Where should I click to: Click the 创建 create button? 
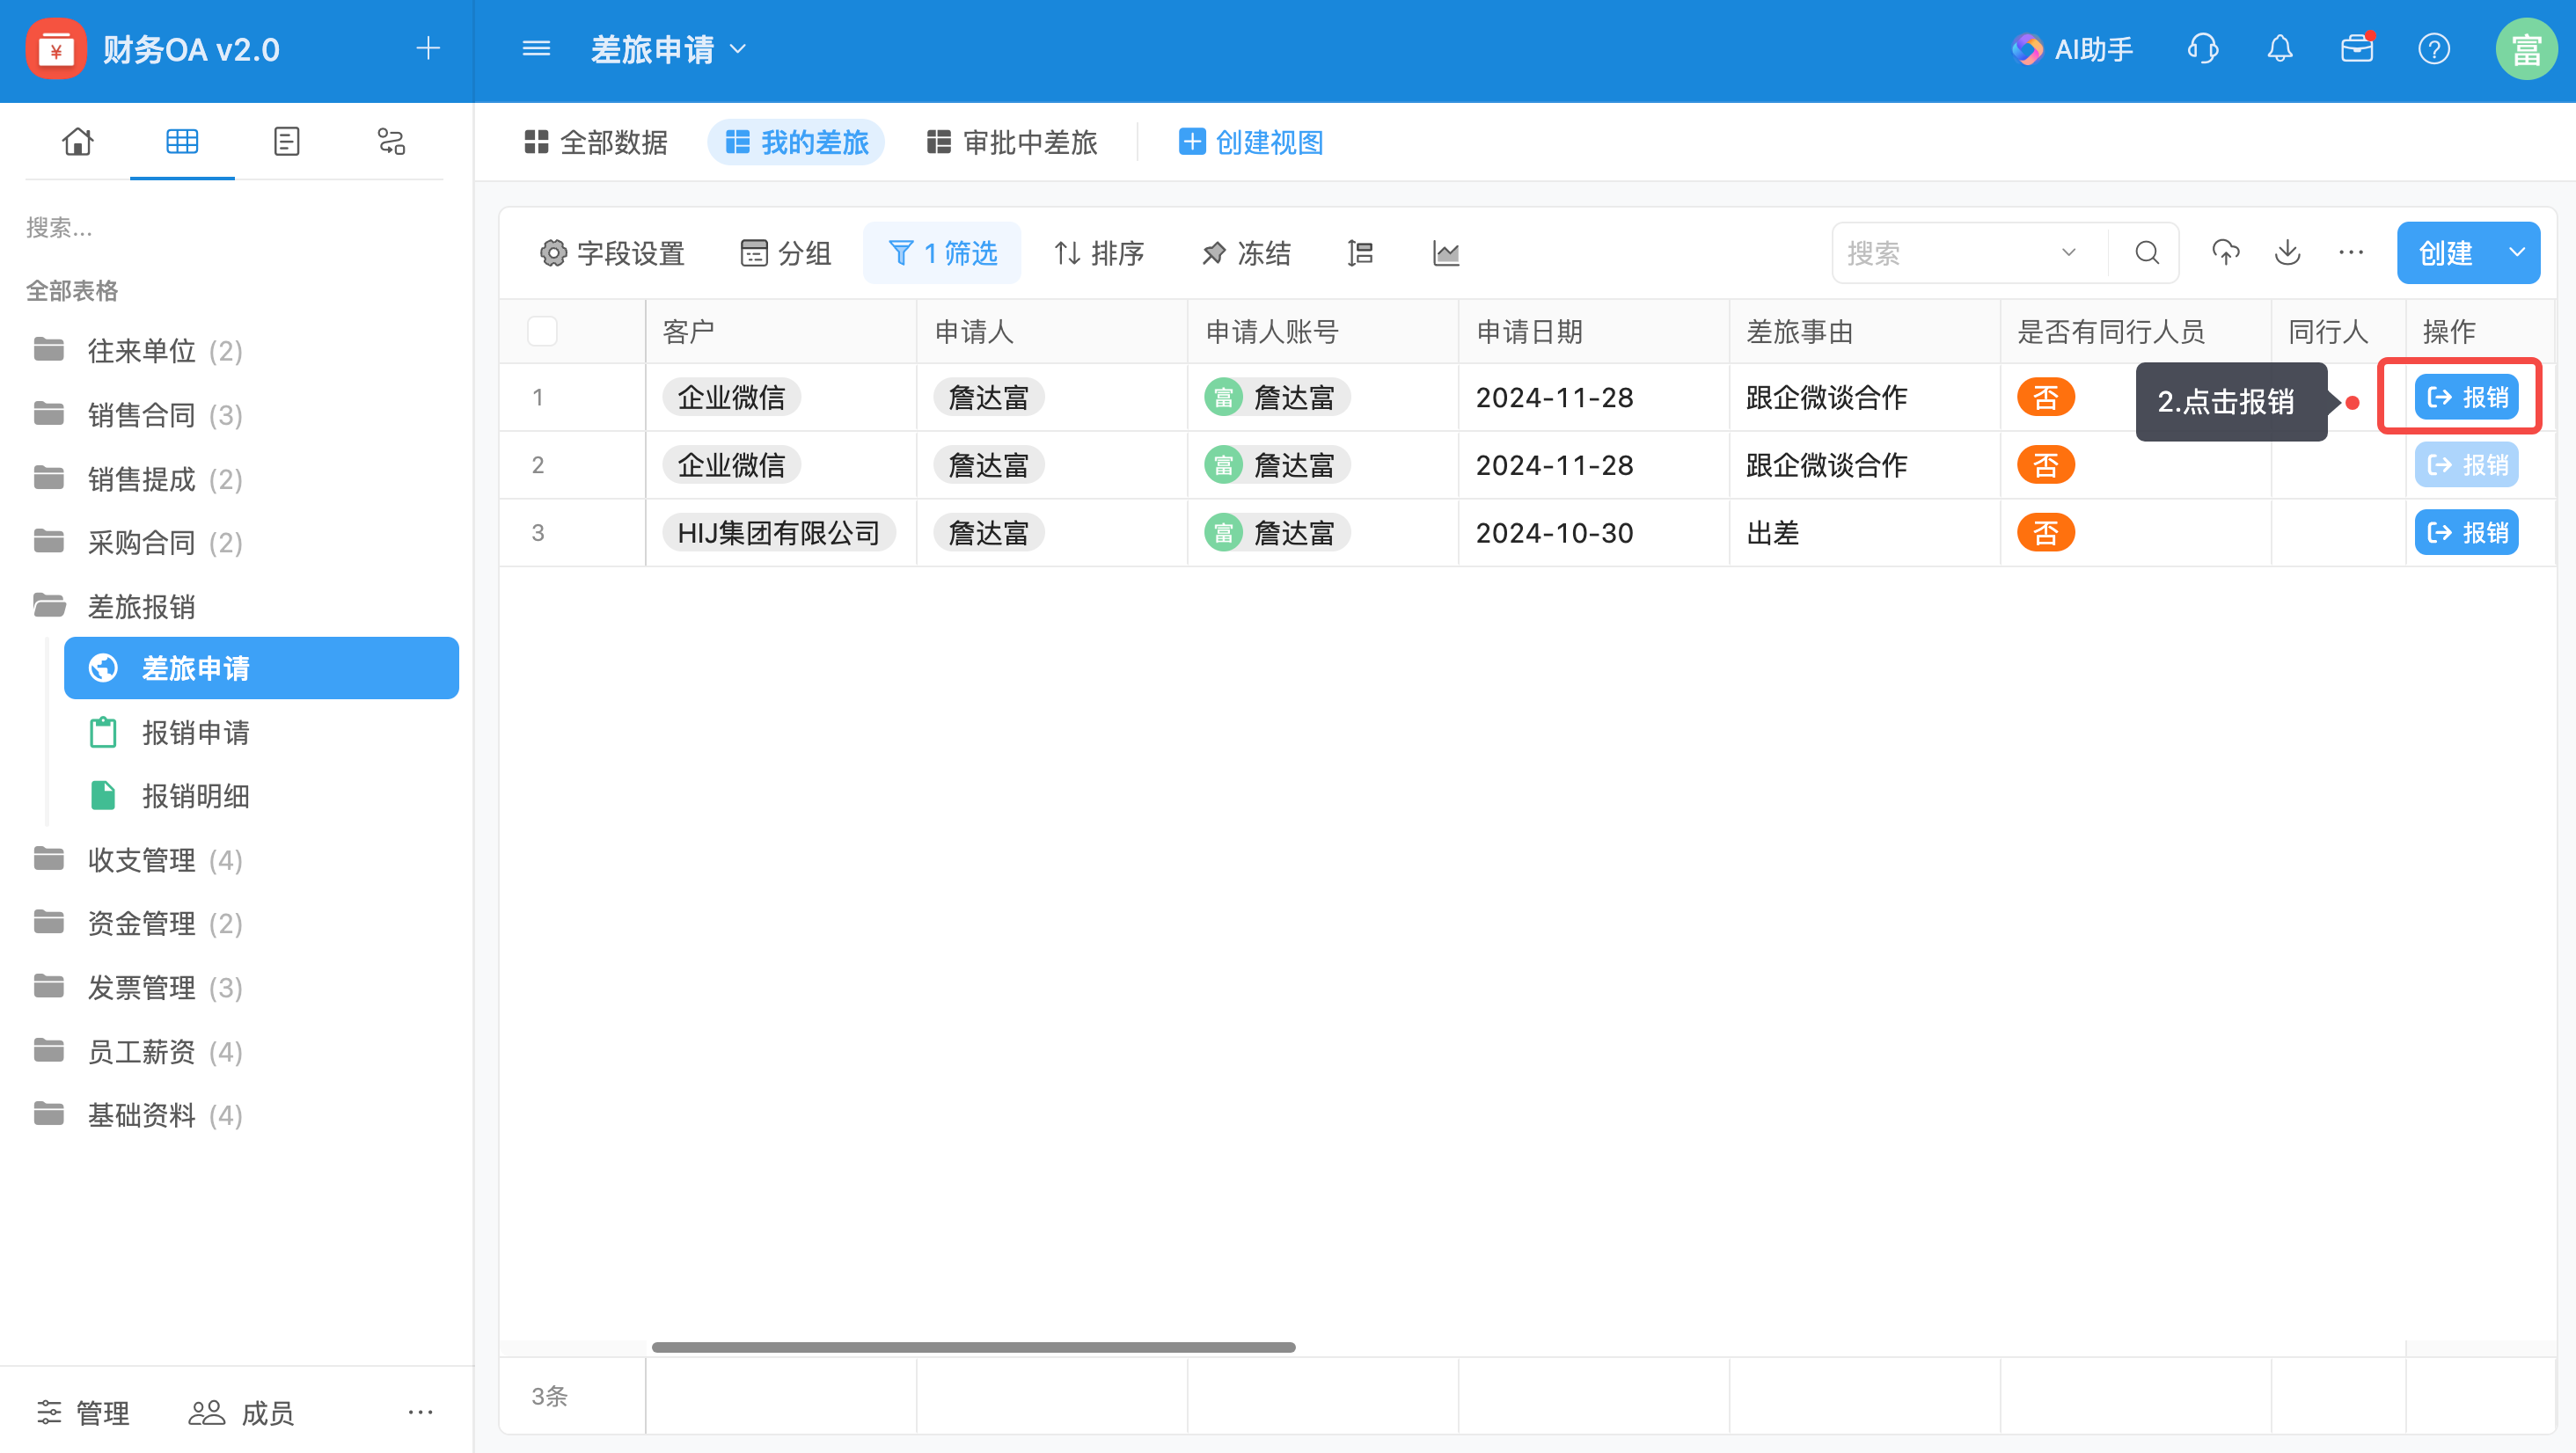pos(2446,253)
